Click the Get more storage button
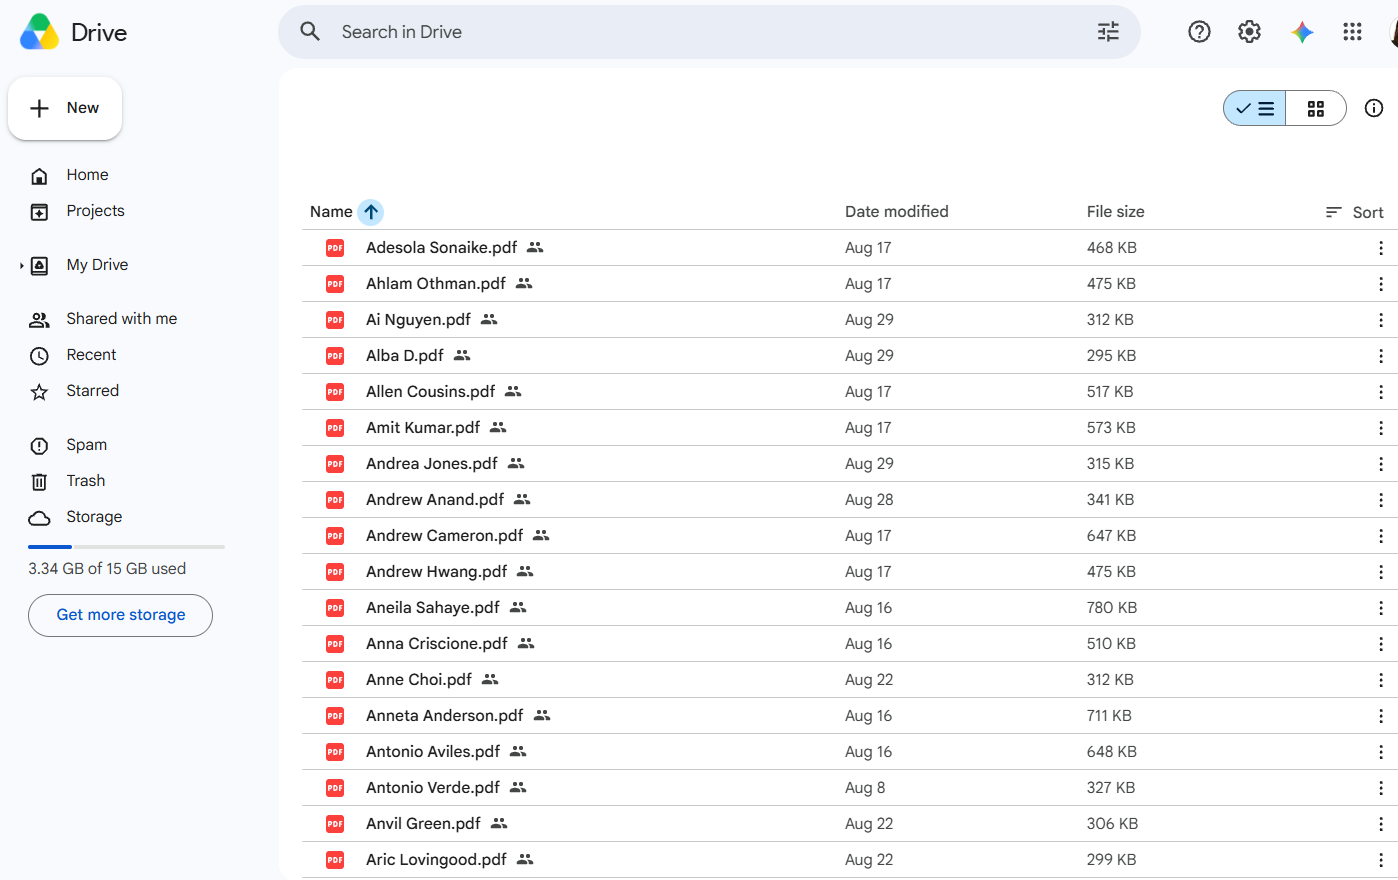This screenshot has width=1398, height=880. pos(120,615)
